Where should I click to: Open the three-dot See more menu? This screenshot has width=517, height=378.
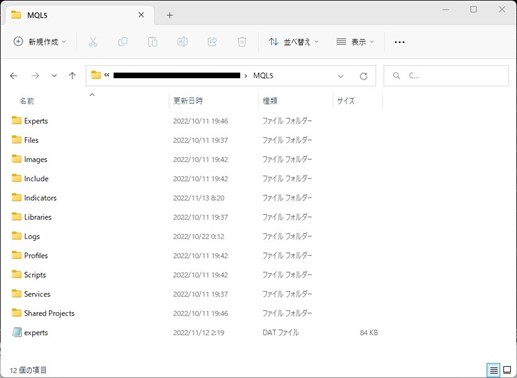tap(399, 42)
